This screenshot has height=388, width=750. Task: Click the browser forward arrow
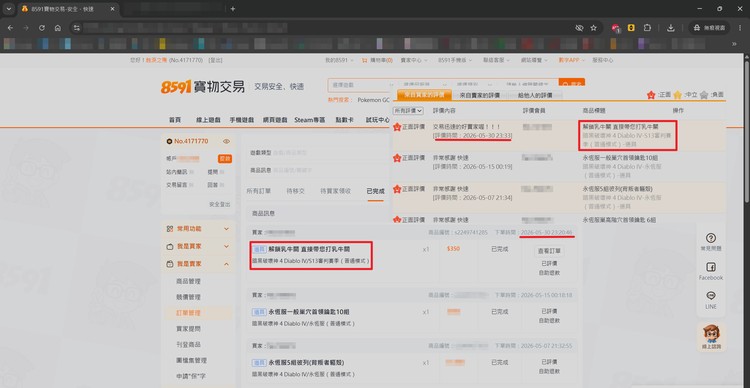click(x=26, y=28)
